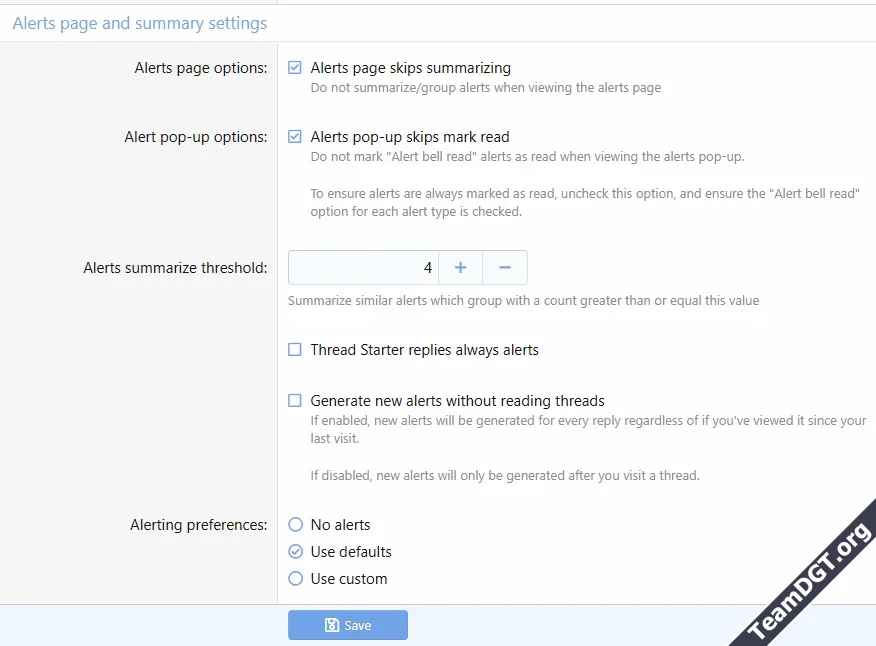Uncheck Alerts pop-up skips mark read
The height and width of the screenshot is (646, 876).
[295, 137]
